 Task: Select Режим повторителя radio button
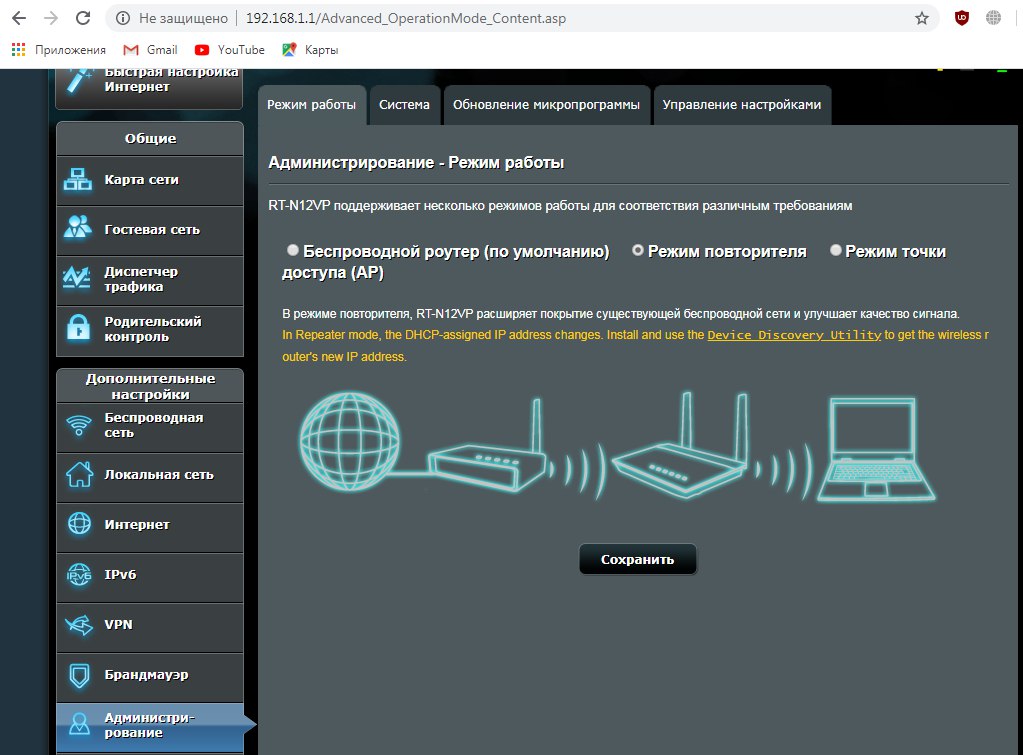[x=638, y=250]
